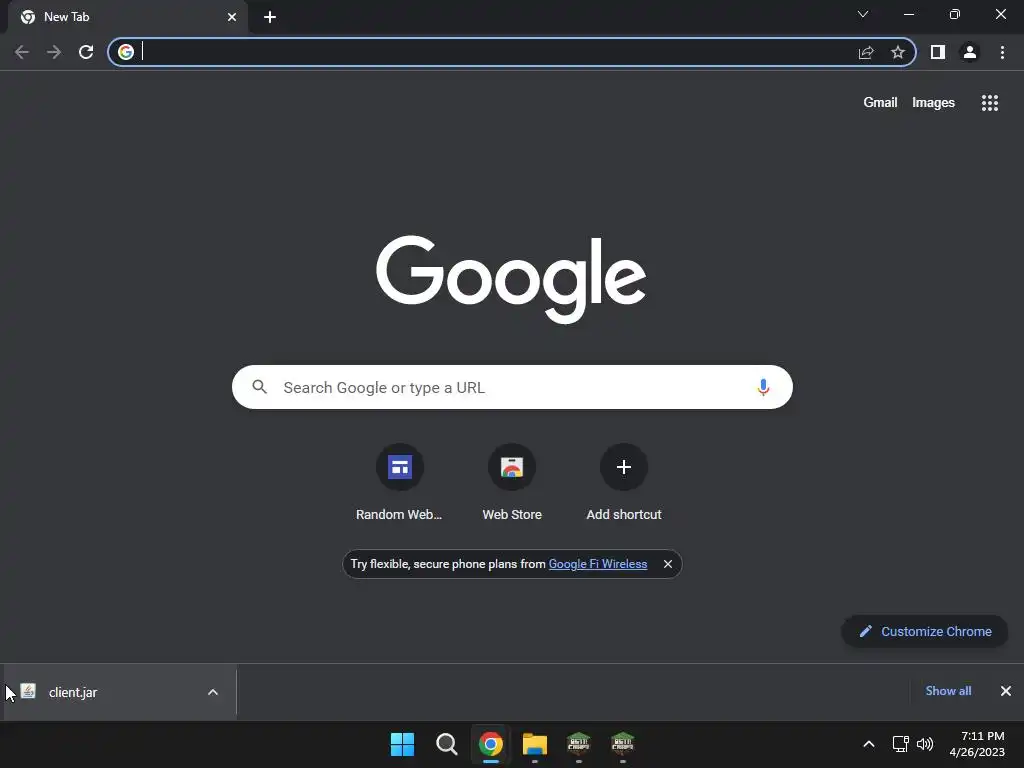
Task: Click Chrome icon in taskbar
Action: pyautogui.click(x=490, y=744)
